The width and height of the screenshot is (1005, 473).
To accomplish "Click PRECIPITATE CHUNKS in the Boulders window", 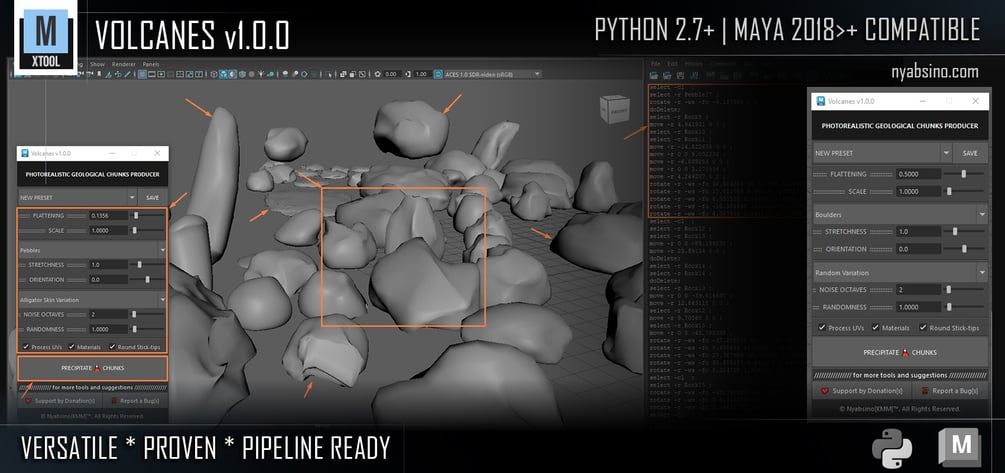I will coord(900,353).
